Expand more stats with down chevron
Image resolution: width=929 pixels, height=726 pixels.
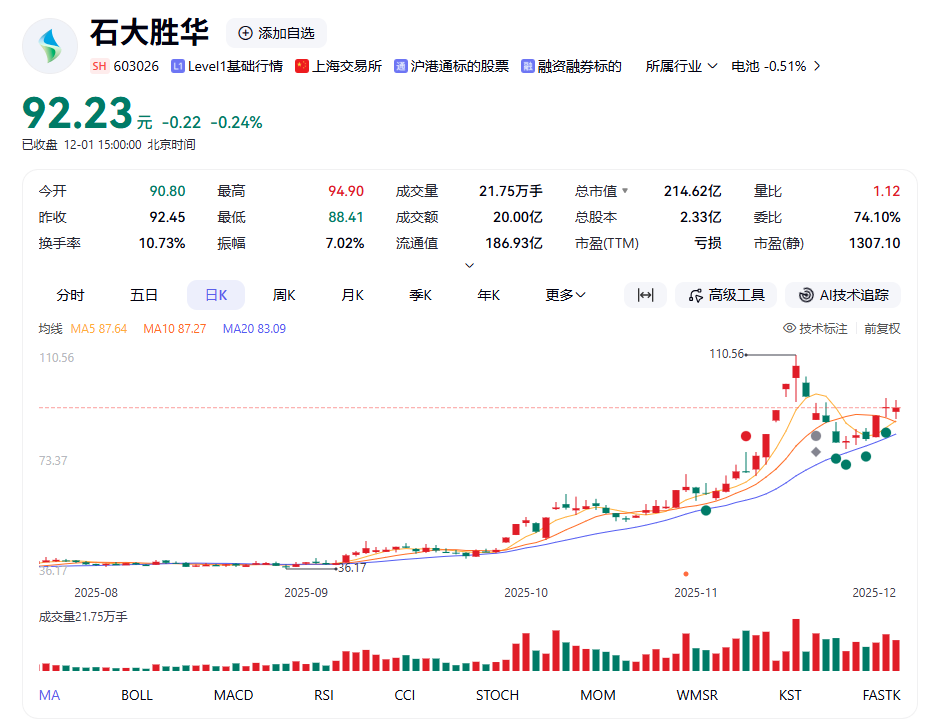click(469, 266)
